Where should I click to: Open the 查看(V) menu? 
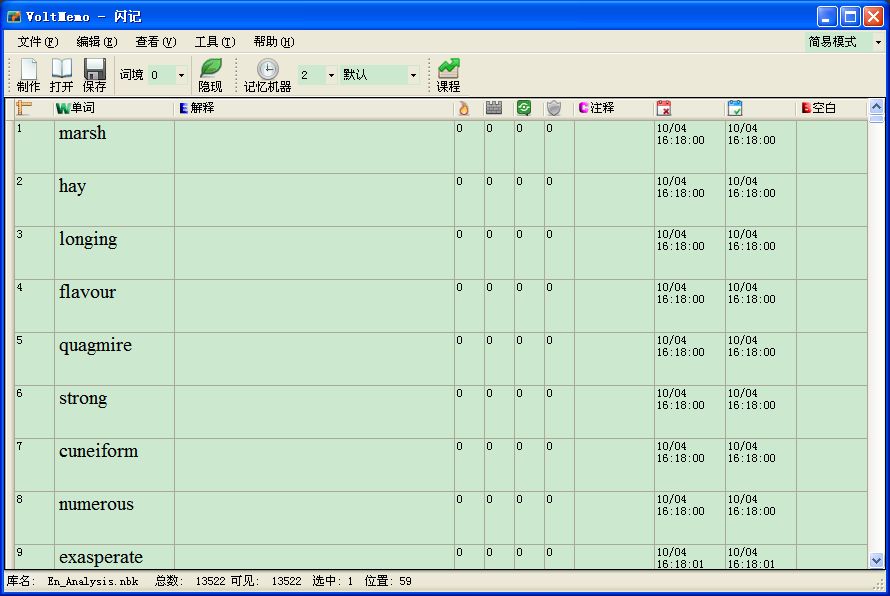pos(156,42)
